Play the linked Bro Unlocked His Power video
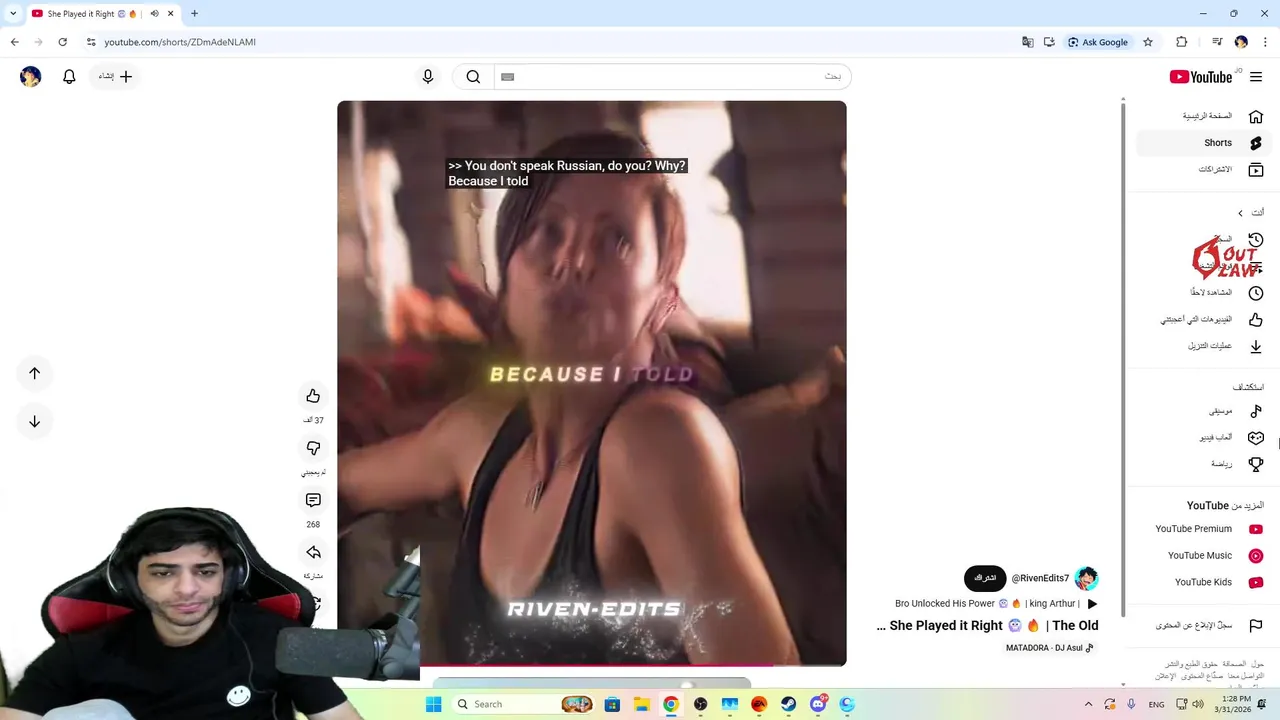The width and height of the screenshot is (1280, 720). pos(996,604)
